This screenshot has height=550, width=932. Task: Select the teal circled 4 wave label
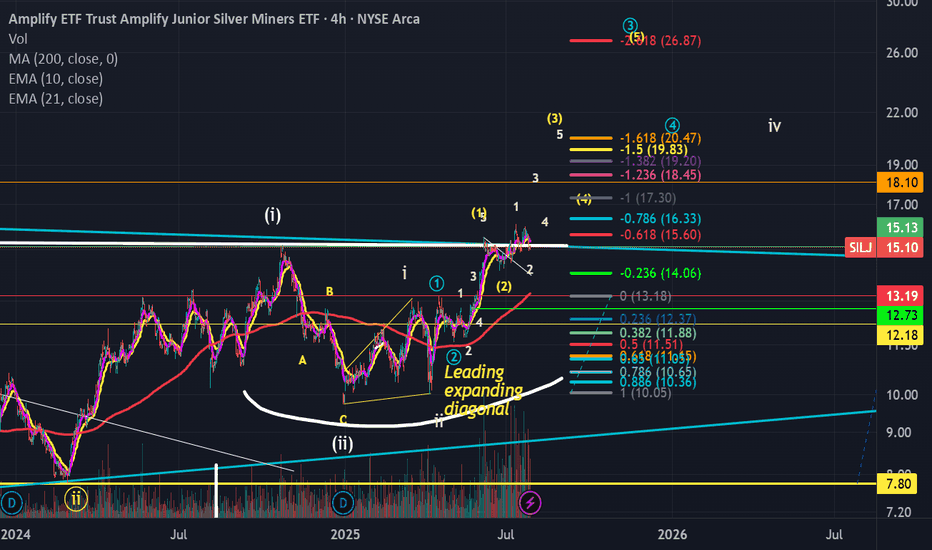672,125
